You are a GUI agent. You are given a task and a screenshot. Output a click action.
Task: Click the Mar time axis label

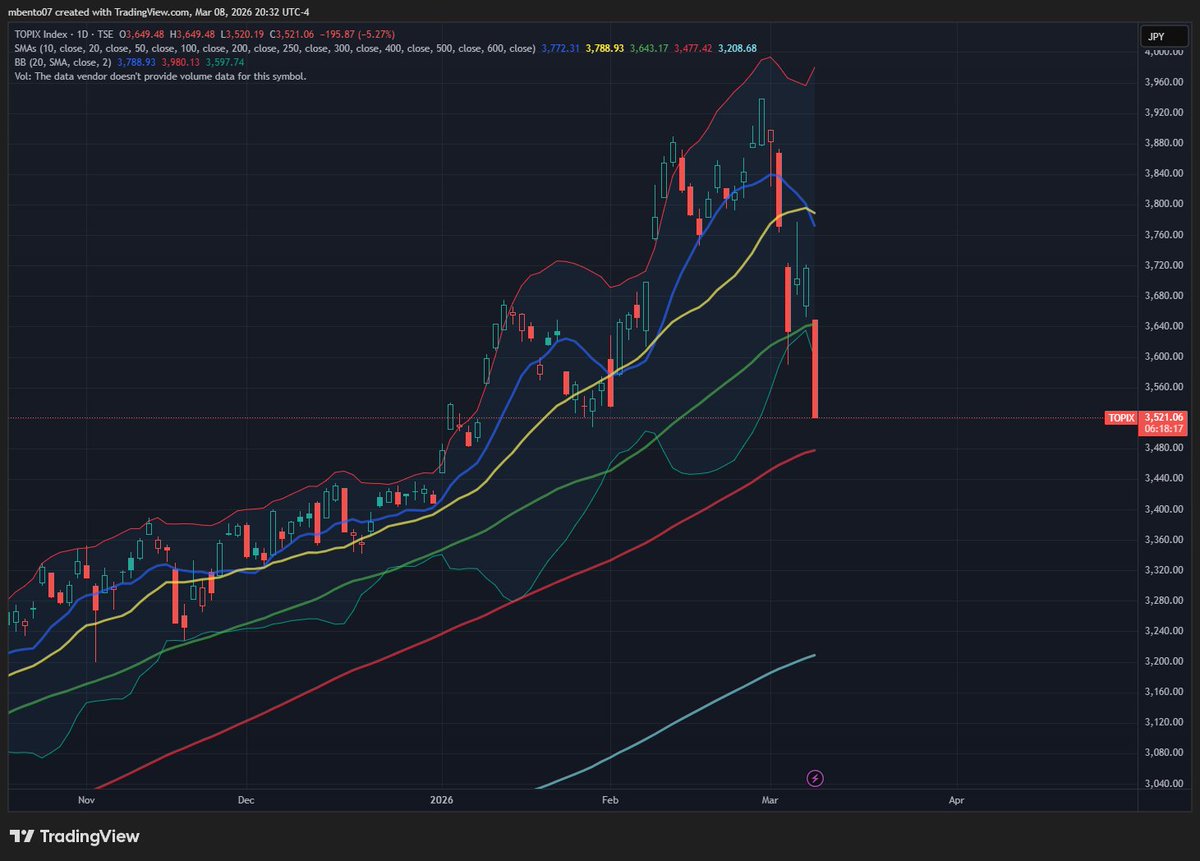770,800
